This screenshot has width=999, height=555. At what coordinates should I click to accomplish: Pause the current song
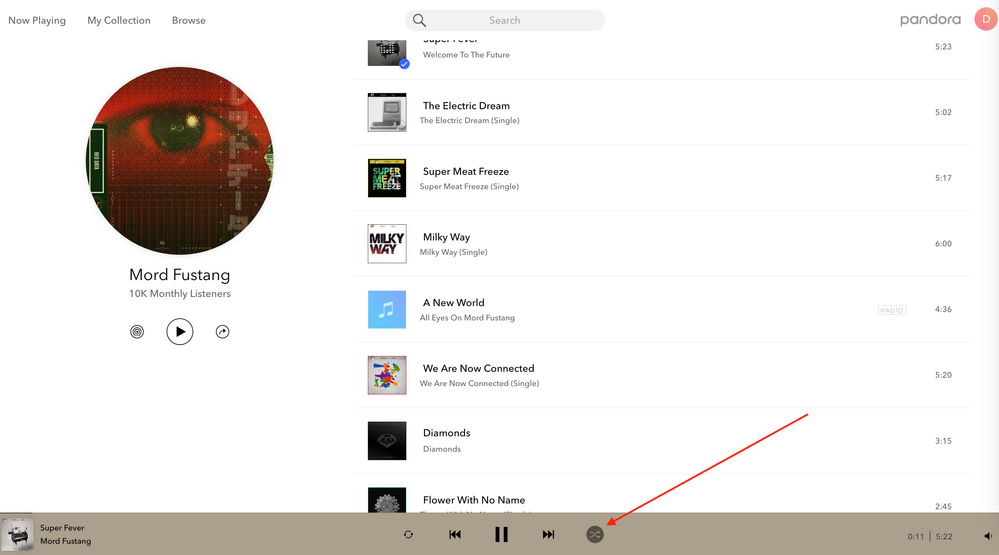[x=501, y=535]
